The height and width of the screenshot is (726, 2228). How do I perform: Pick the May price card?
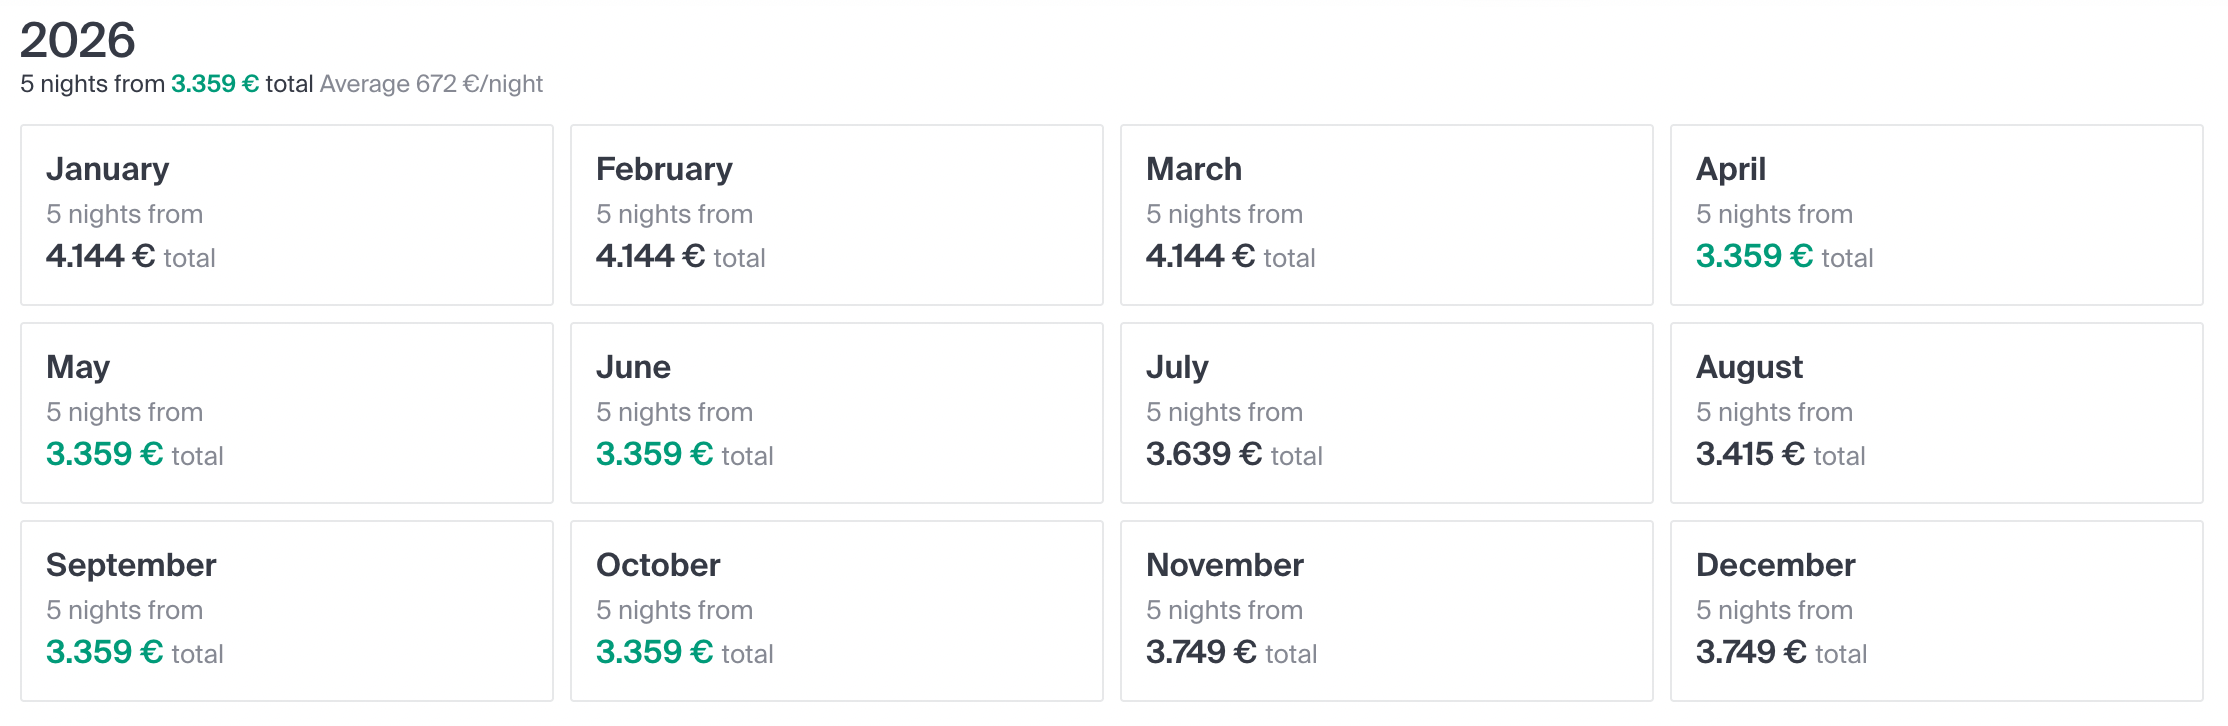pos(286,413)
